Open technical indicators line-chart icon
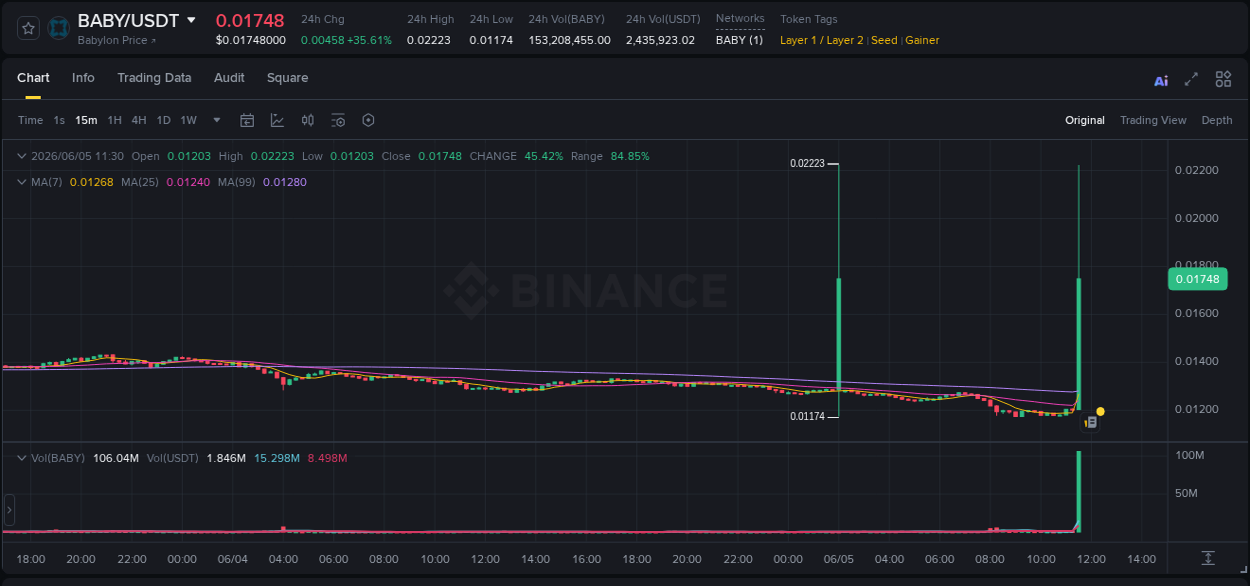 277,120
